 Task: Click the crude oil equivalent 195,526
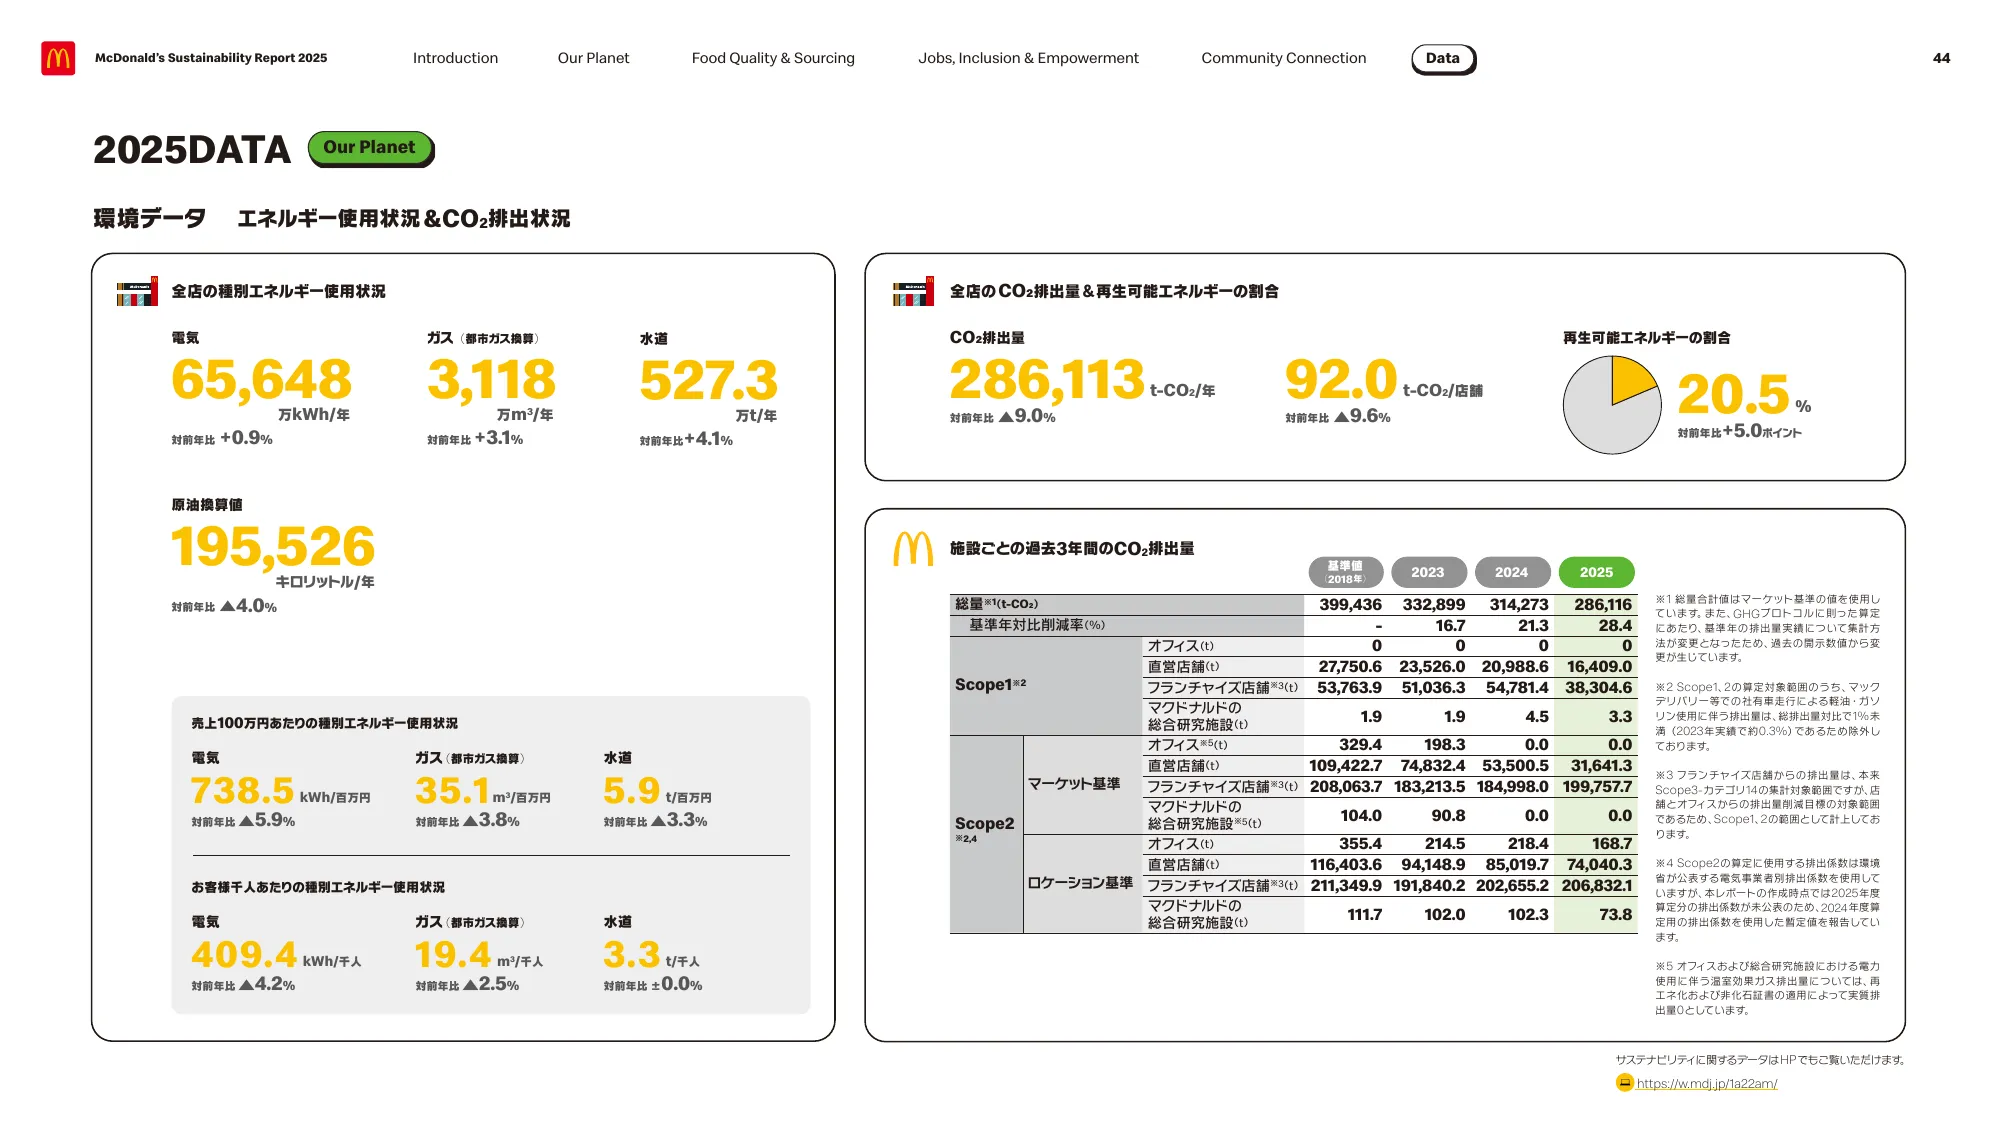coord(272,547)
